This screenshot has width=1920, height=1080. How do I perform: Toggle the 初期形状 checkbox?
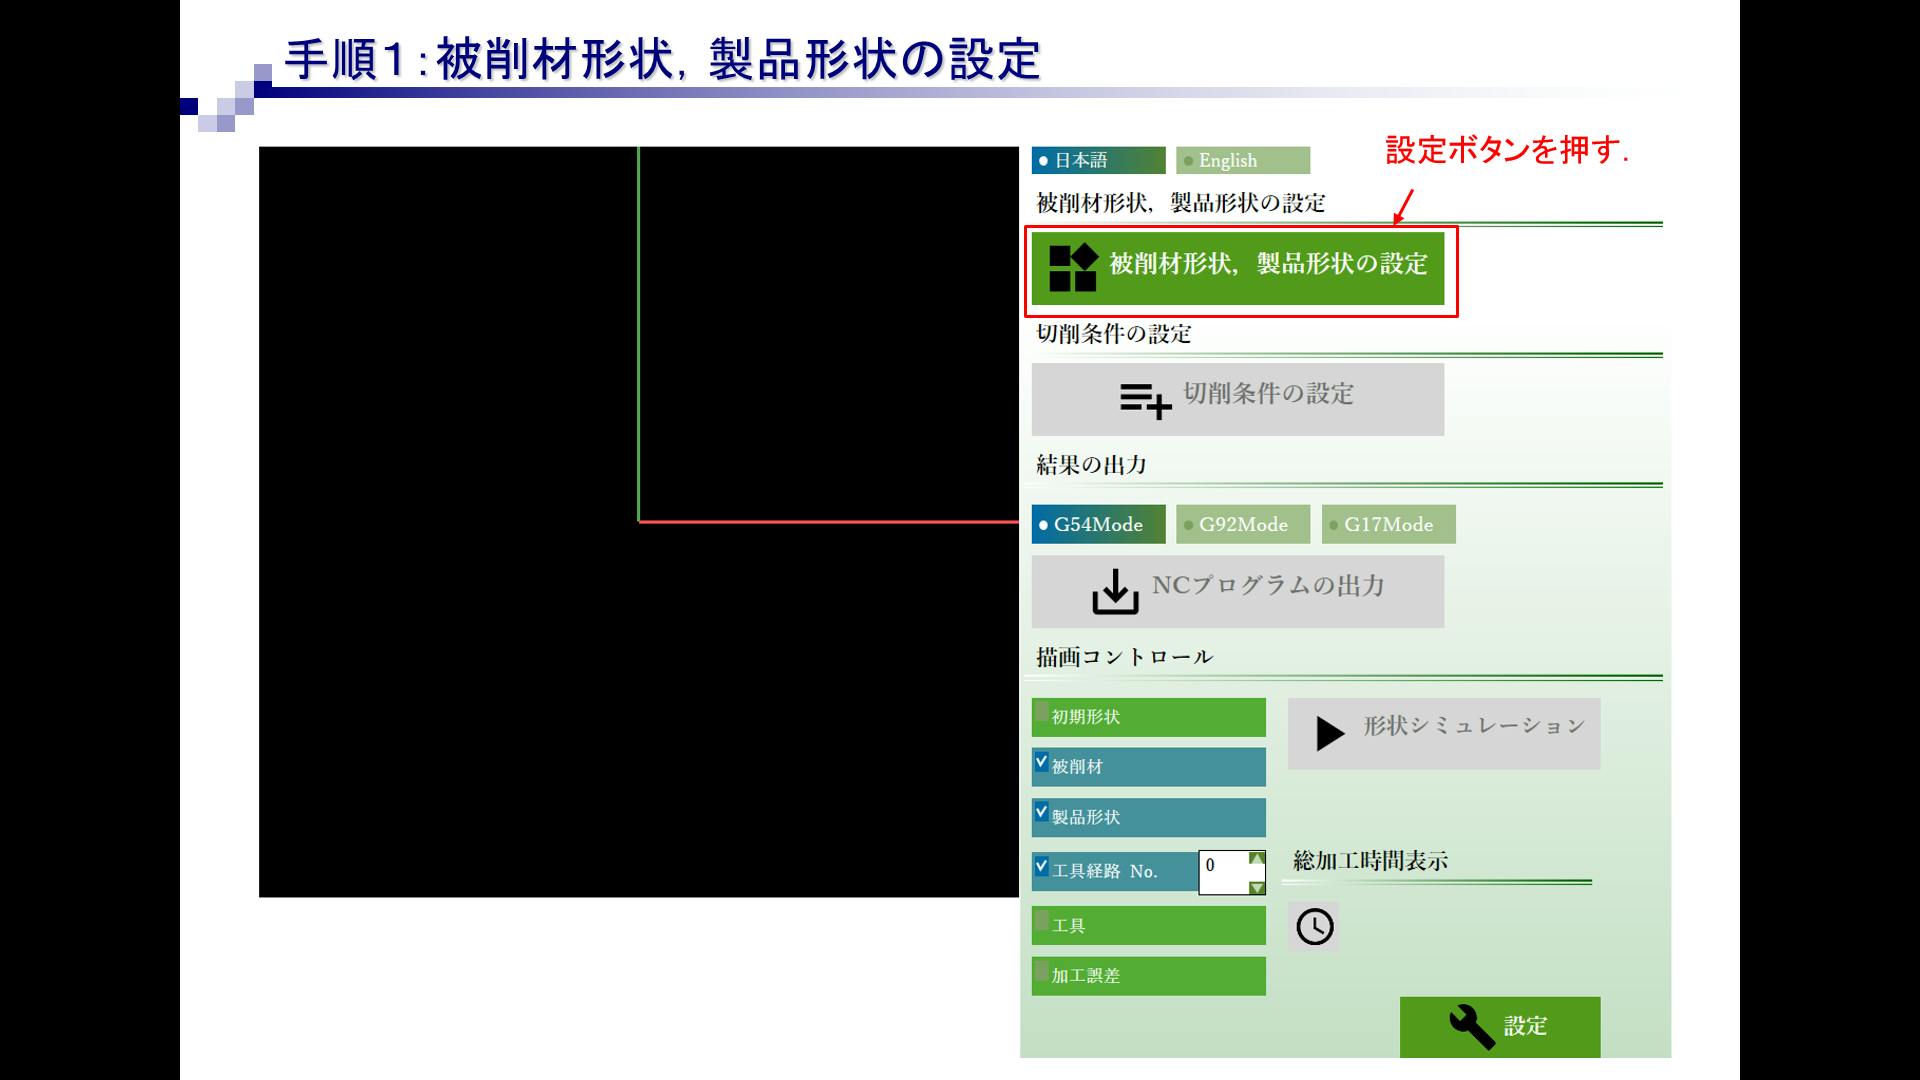(x=1042, y=713)
